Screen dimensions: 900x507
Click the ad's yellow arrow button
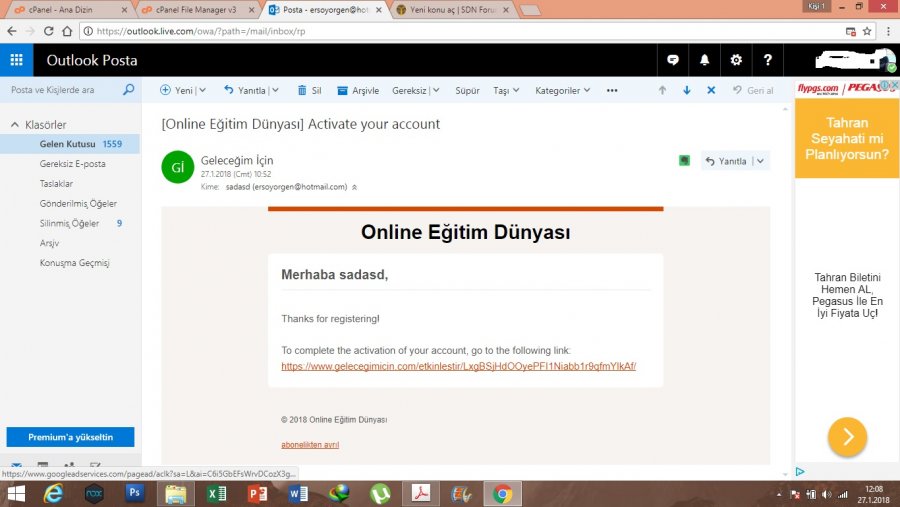coord(847,437)
